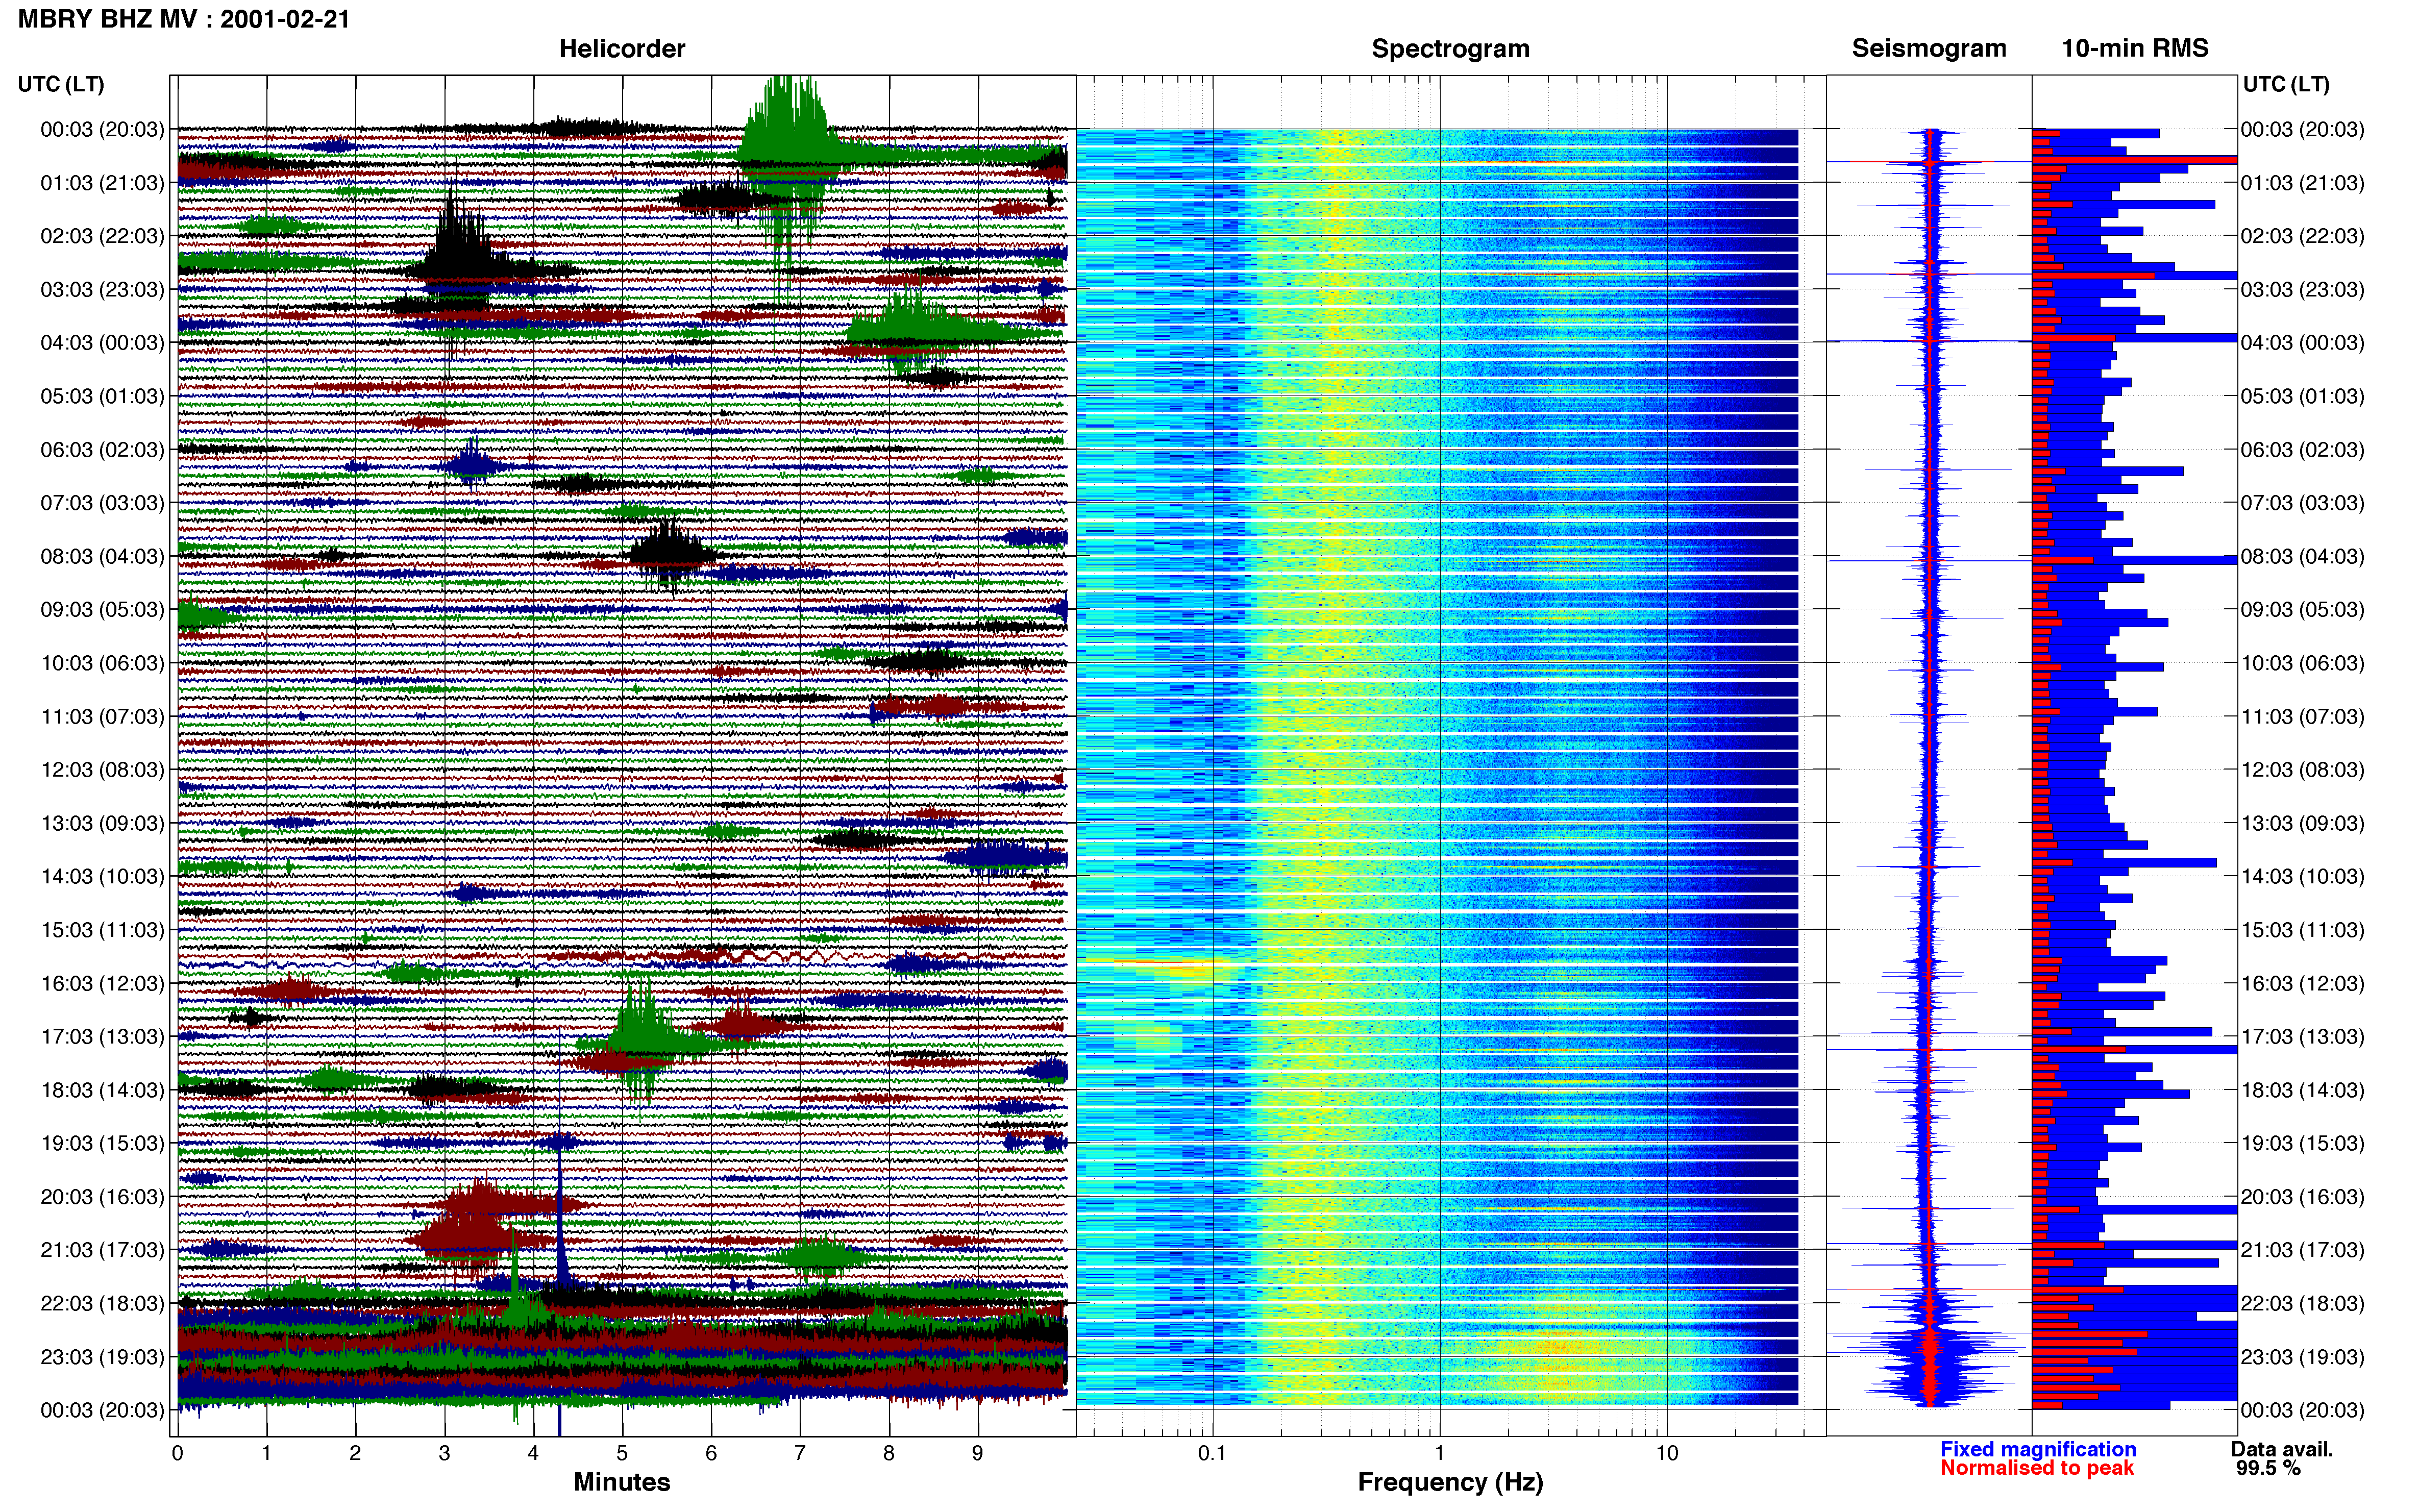2419x1512 pixels.
Task: Click frequency tick '1' on spectrogram axis
Action: pos(1439,1453)
